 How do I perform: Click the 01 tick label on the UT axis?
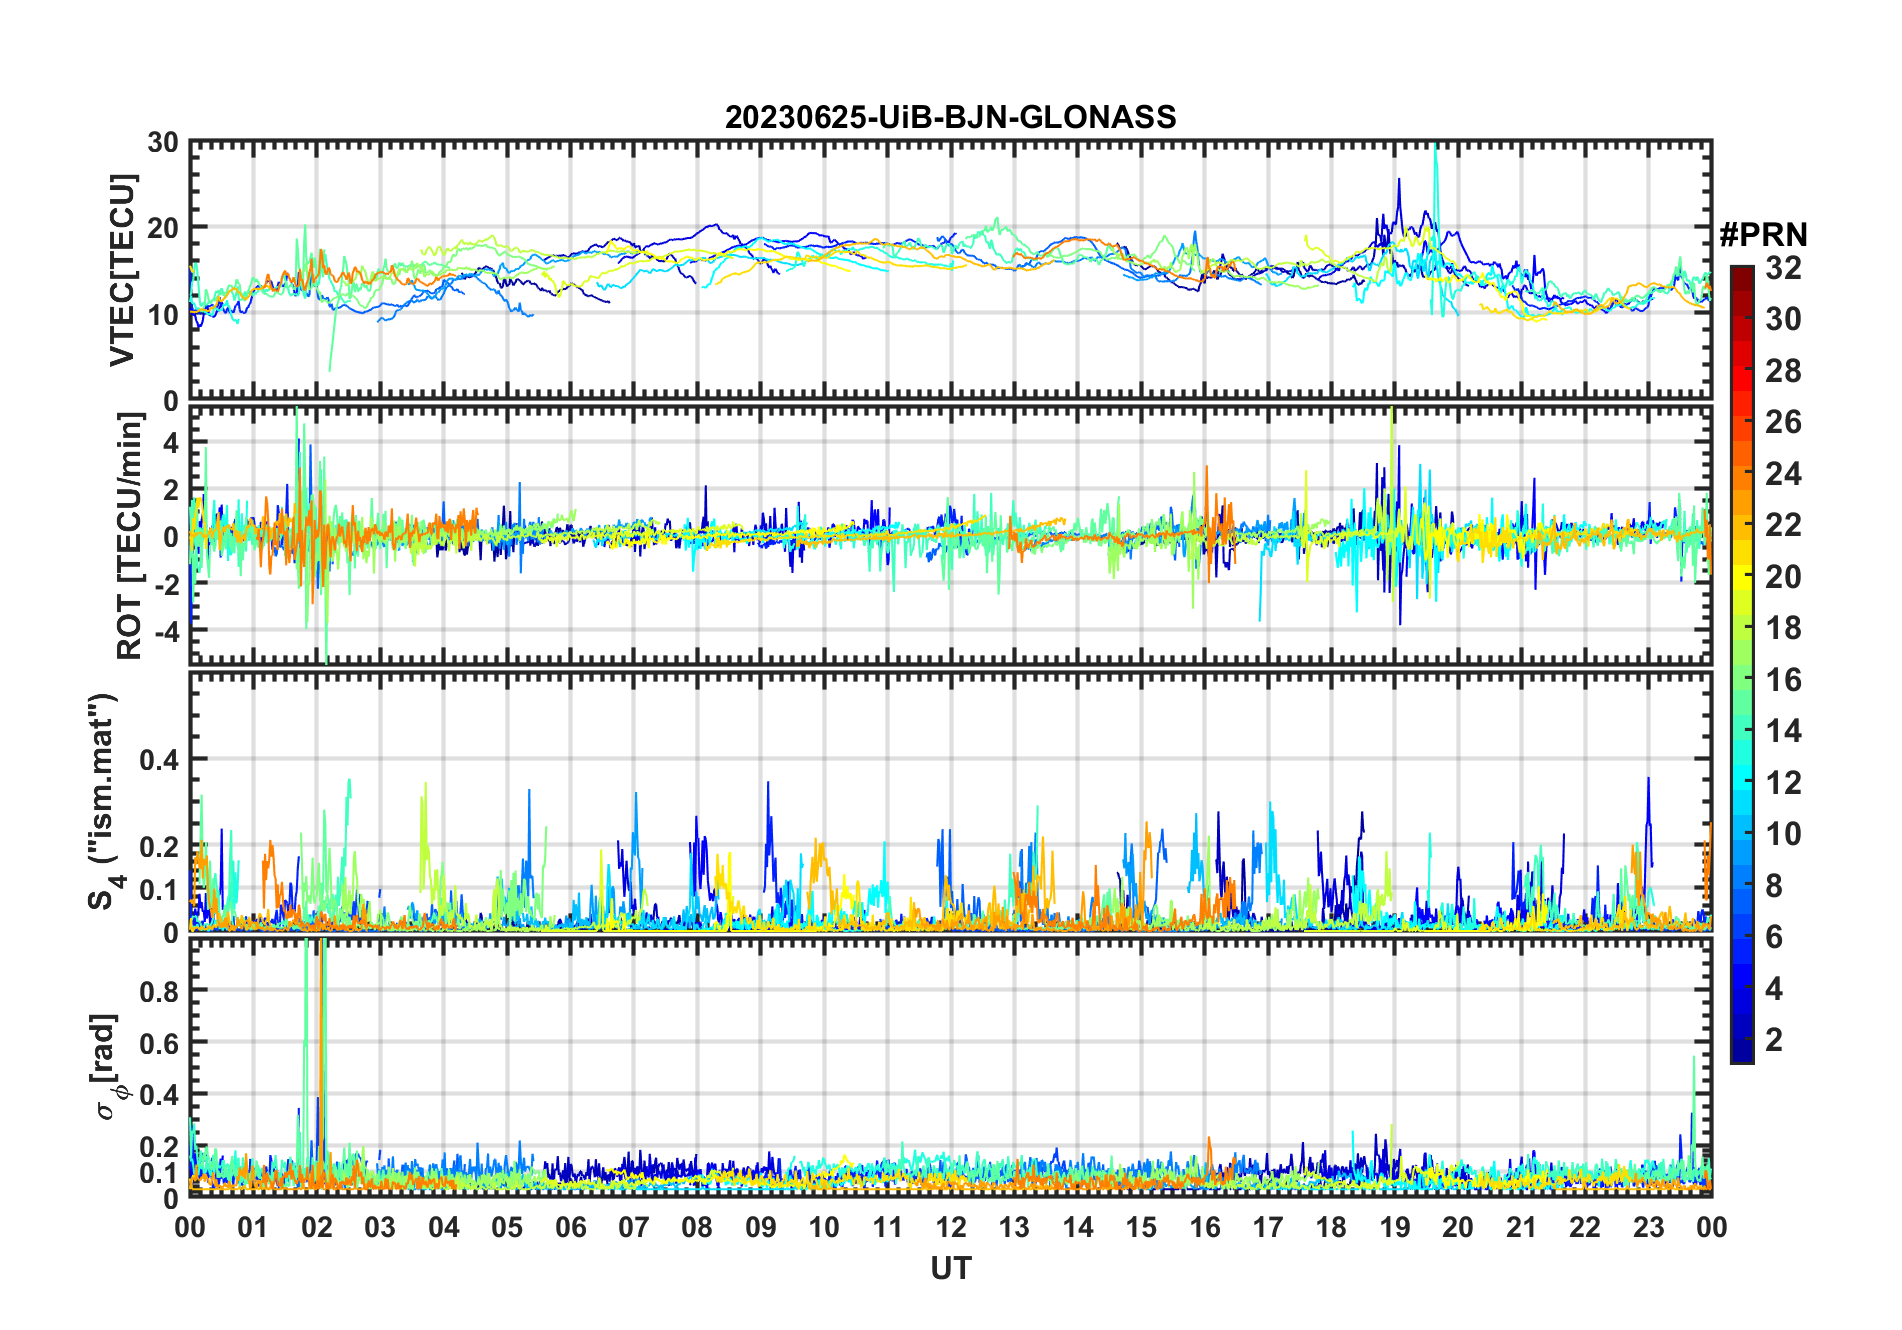253,1228
